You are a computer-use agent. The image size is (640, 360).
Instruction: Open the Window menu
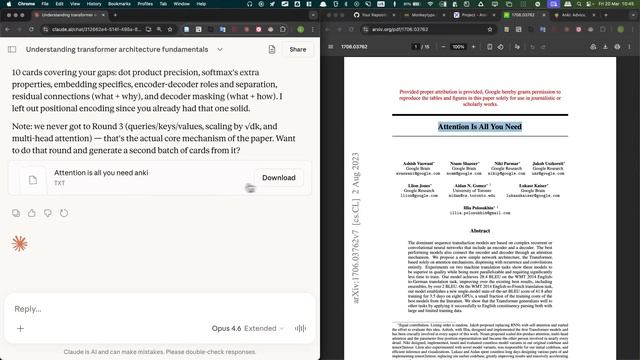(182, 4)
